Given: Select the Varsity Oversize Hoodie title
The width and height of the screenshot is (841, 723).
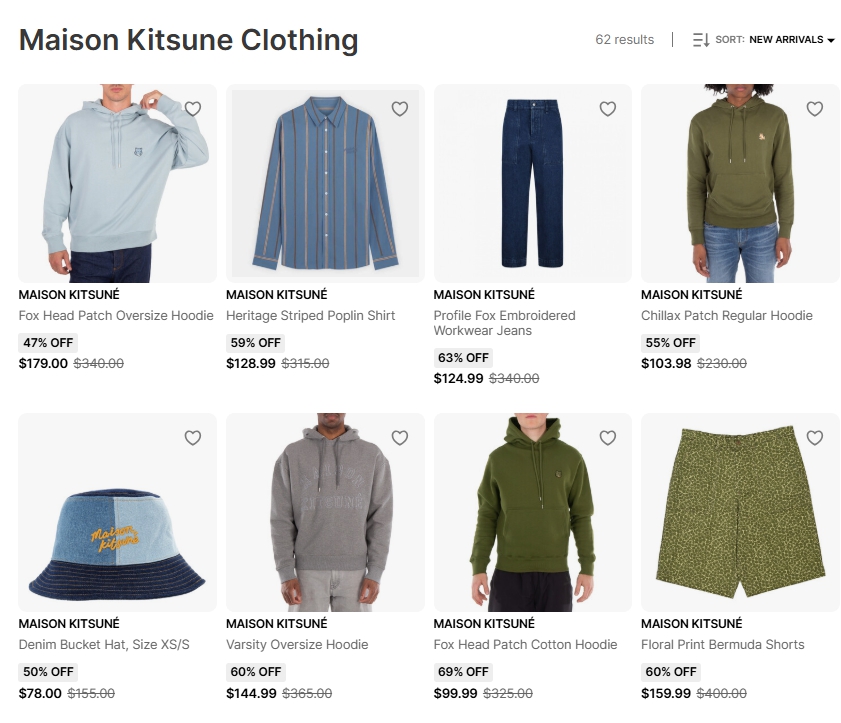Looking at the screenshot, I should click(297, 644).
